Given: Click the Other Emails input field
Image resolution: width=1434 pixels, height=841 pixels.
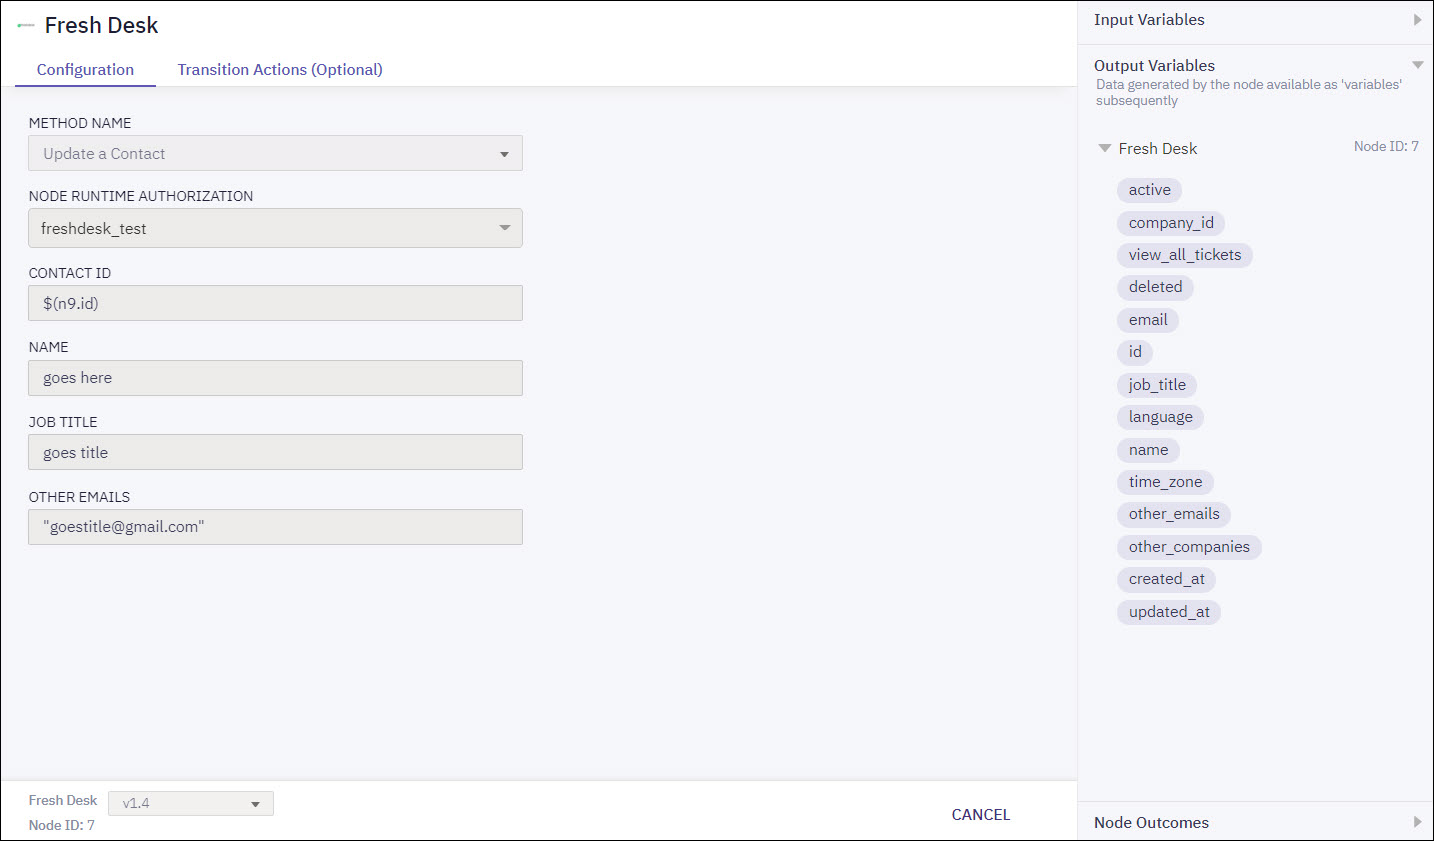Looking at the screenshot, I should (x=275, y=527).
